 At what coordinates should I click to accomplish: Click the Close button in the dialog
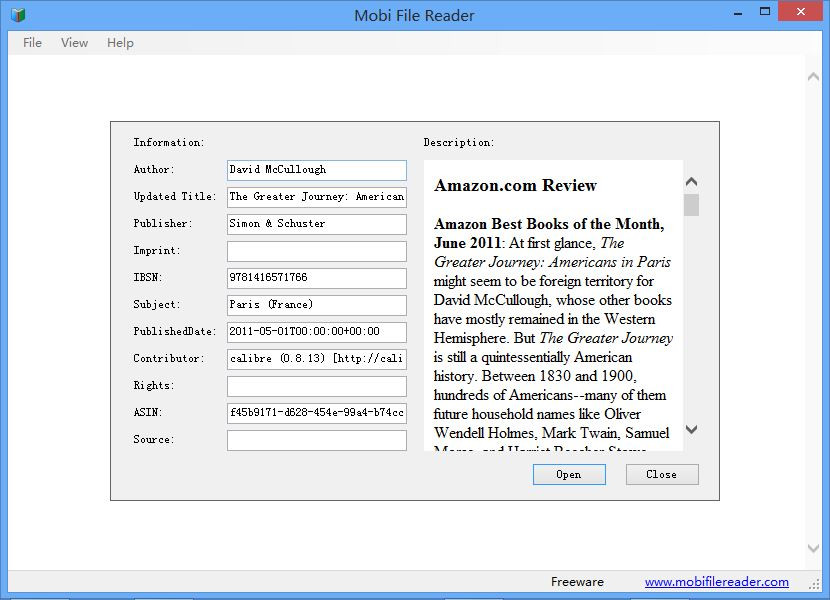(x=662, y=474)
